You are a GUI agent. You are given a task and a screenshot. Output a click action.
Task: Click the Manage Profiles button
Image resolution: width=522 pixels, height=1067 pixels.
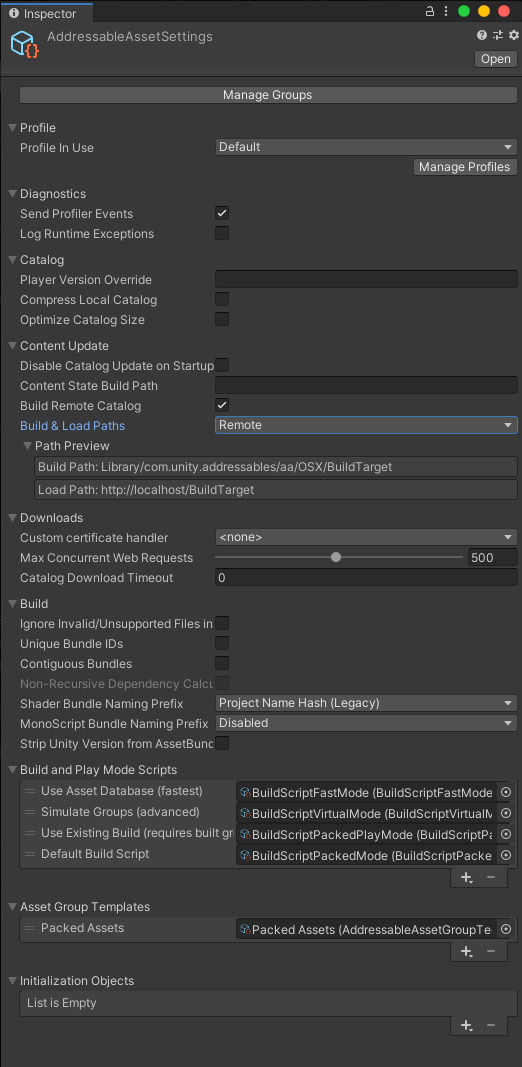point(466,167)
